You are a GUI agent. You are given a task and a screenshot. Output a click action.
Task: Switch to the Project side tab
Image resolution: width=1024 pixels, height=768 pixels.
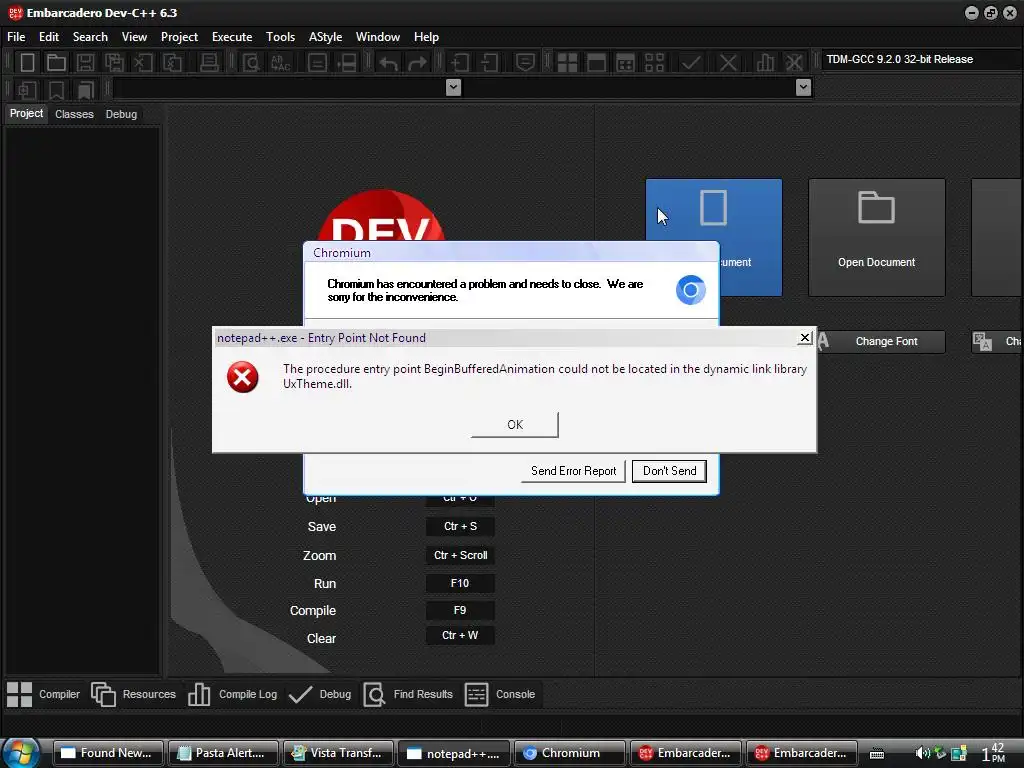pos(26,114)
